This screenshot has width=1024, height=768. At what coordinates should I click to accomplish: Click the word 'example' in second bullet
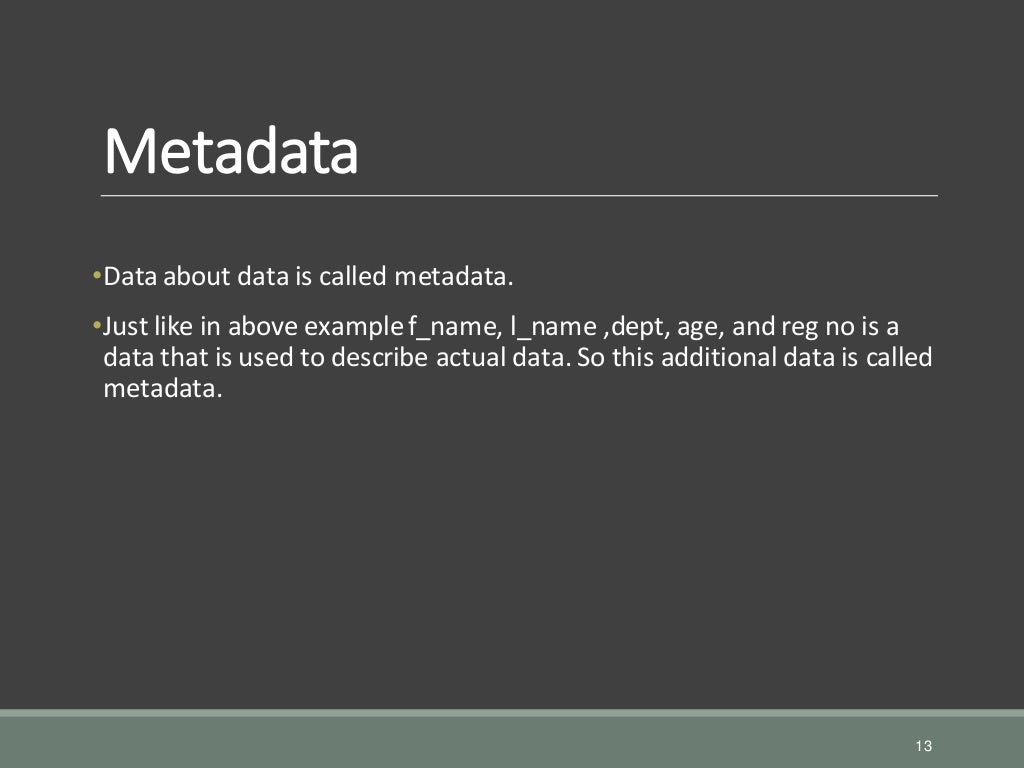tap(353, 328)
